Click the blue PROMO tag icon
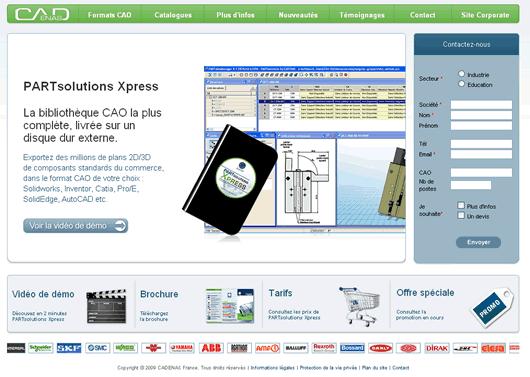Image resolution: width=530 pixels, height=377 pixels. 492,307
